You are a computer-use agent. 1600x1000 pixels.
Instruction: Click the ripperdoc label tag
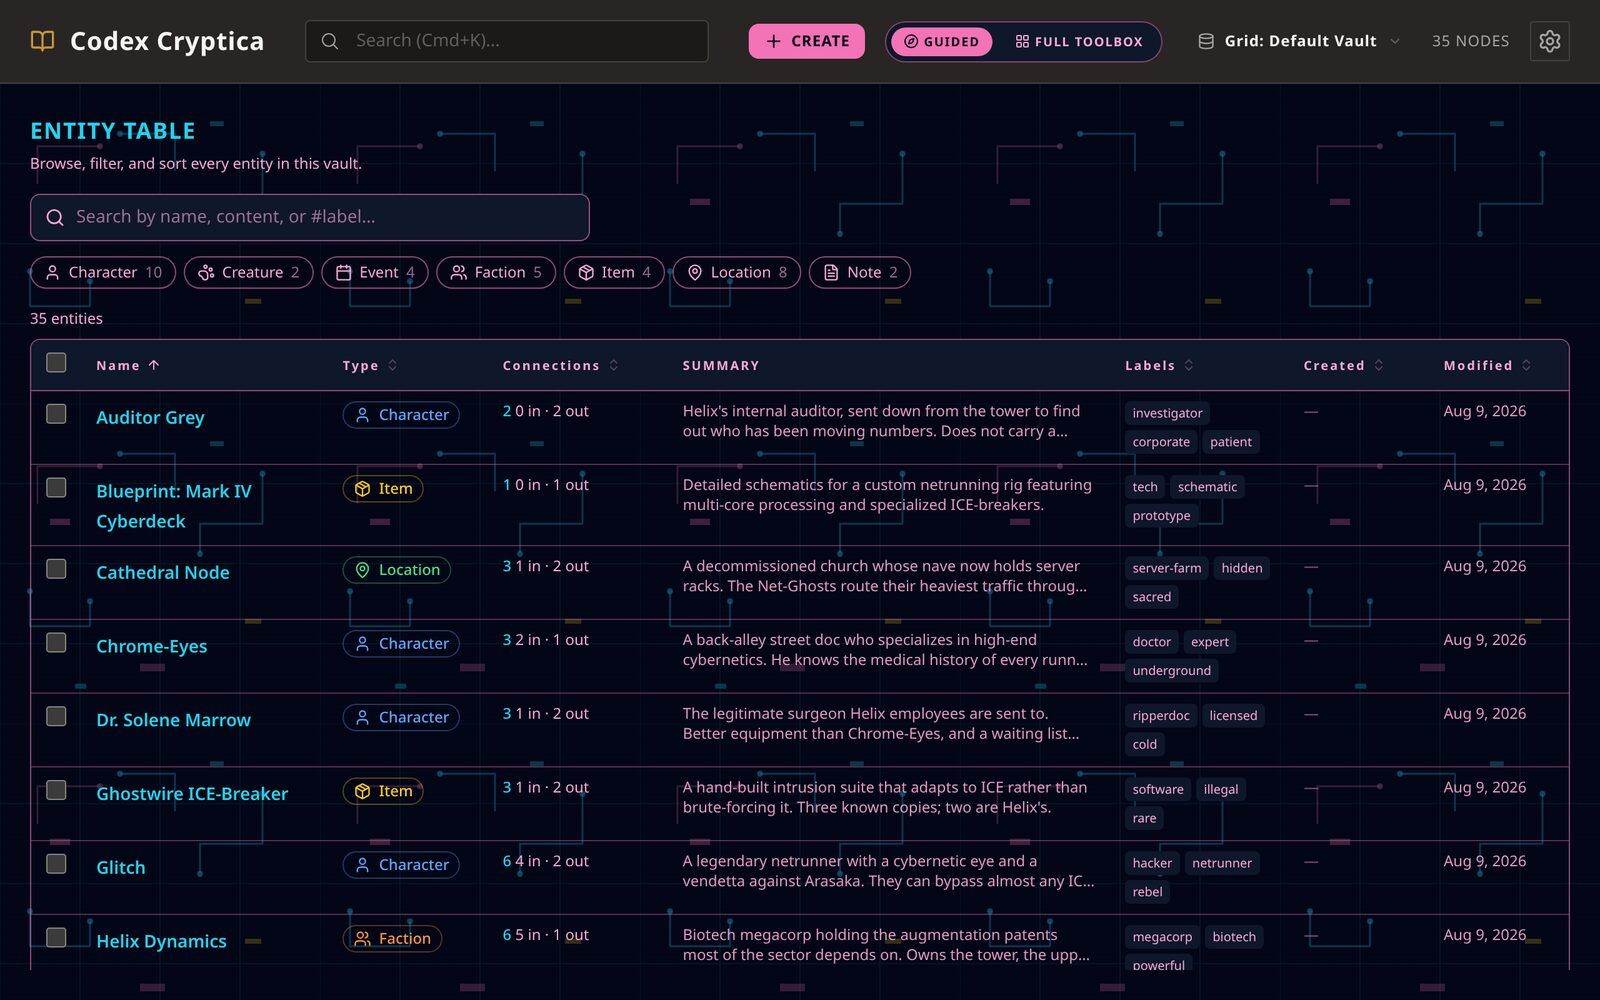point(1161,716)
